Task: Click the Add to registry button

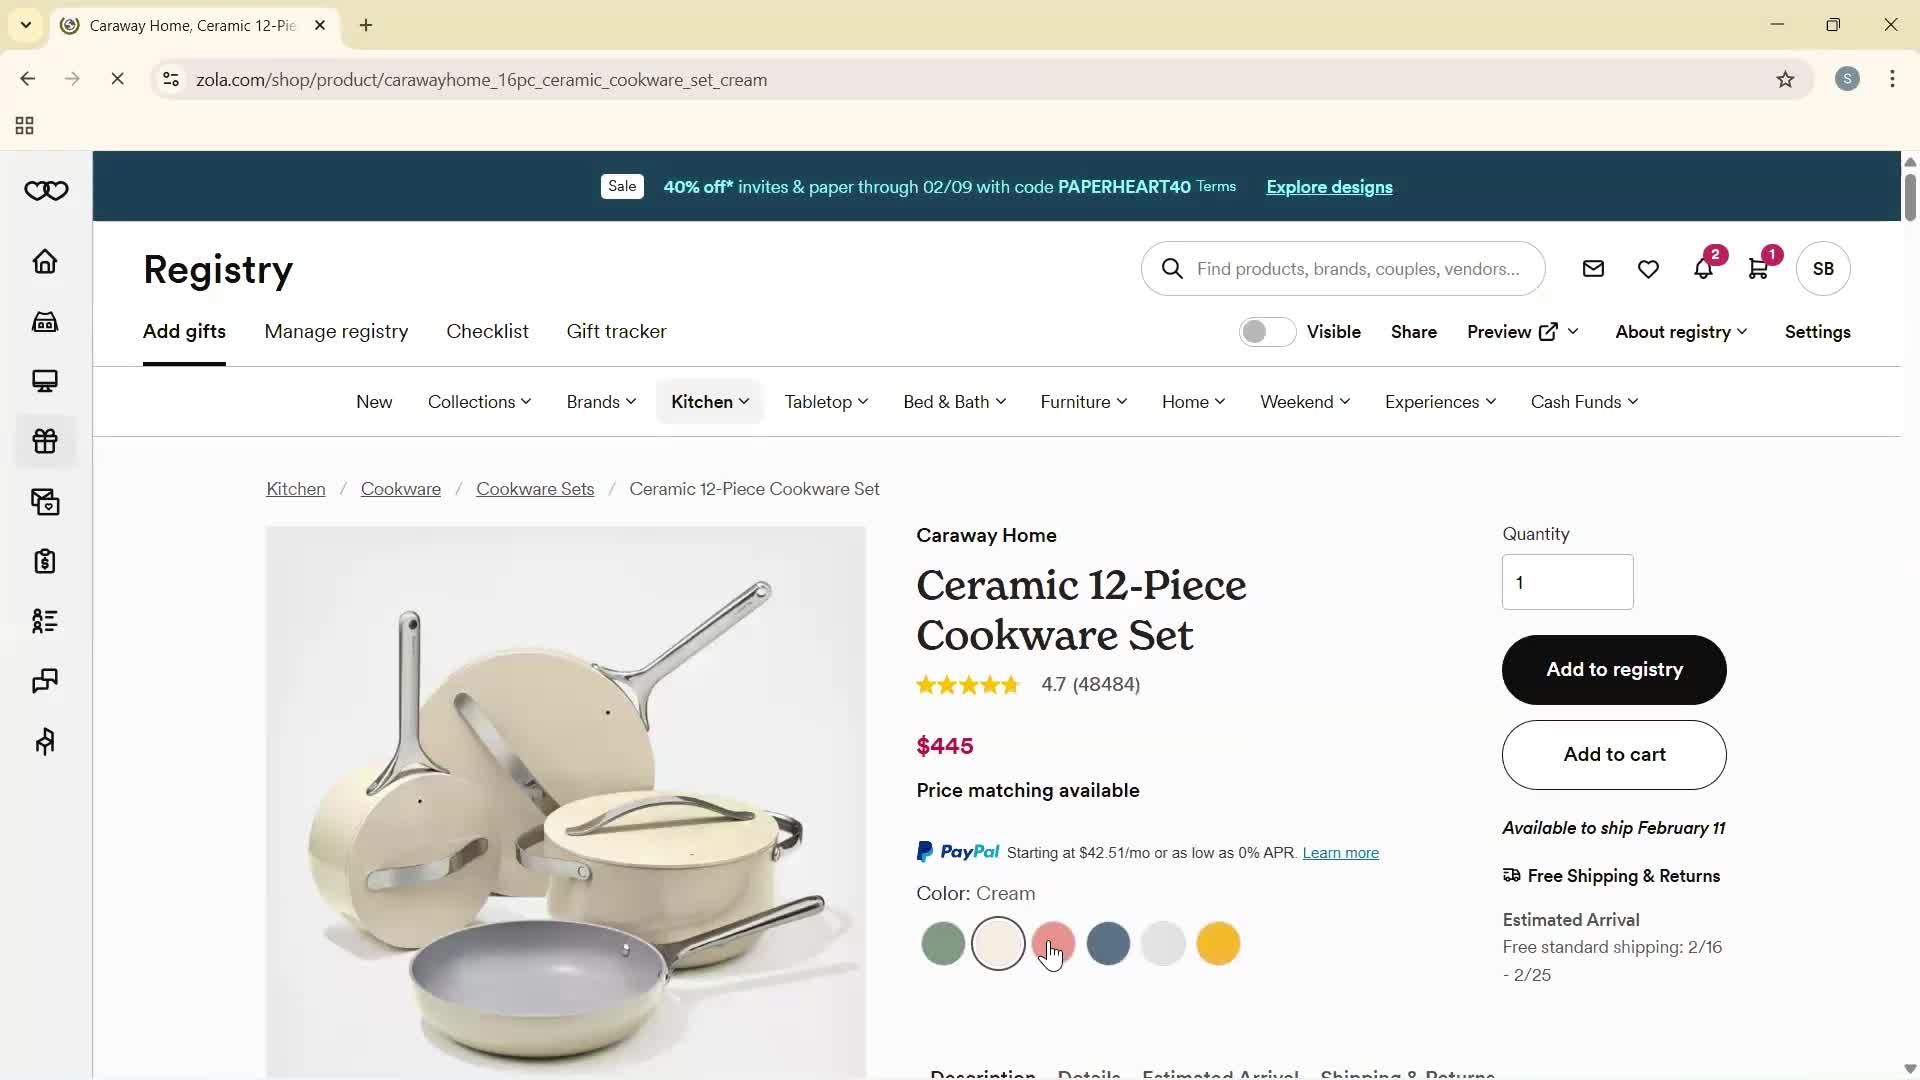Action: 1614,670
